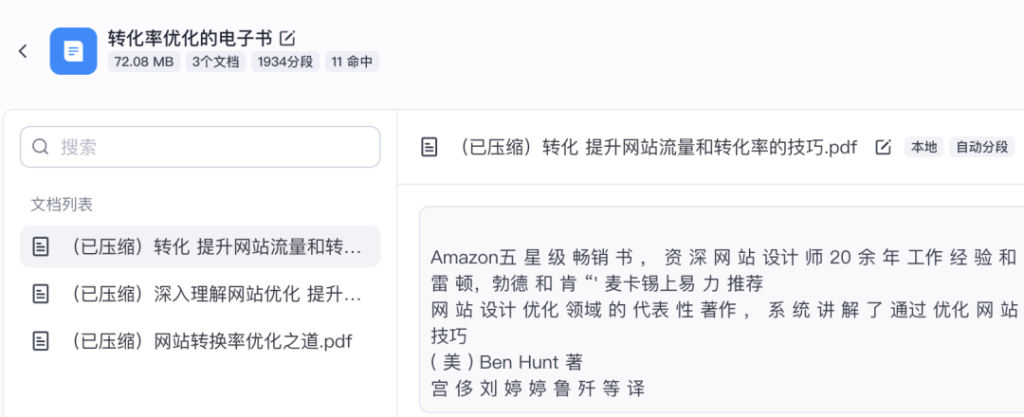
Task: Open the document 网站转换率优化之道.pdf
Action: tap(200, 341)
